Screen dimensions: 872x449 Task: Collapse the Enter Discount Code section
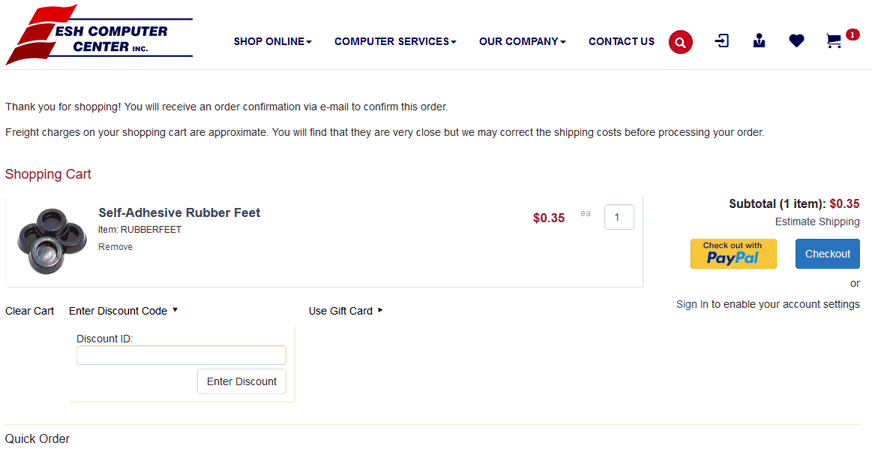click(123, 311)
